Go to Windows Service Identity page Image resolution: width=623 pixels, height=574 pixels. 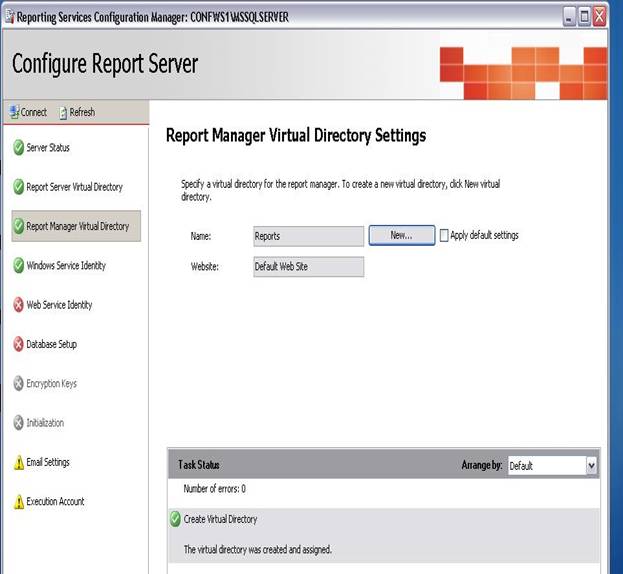pos(66,265)
